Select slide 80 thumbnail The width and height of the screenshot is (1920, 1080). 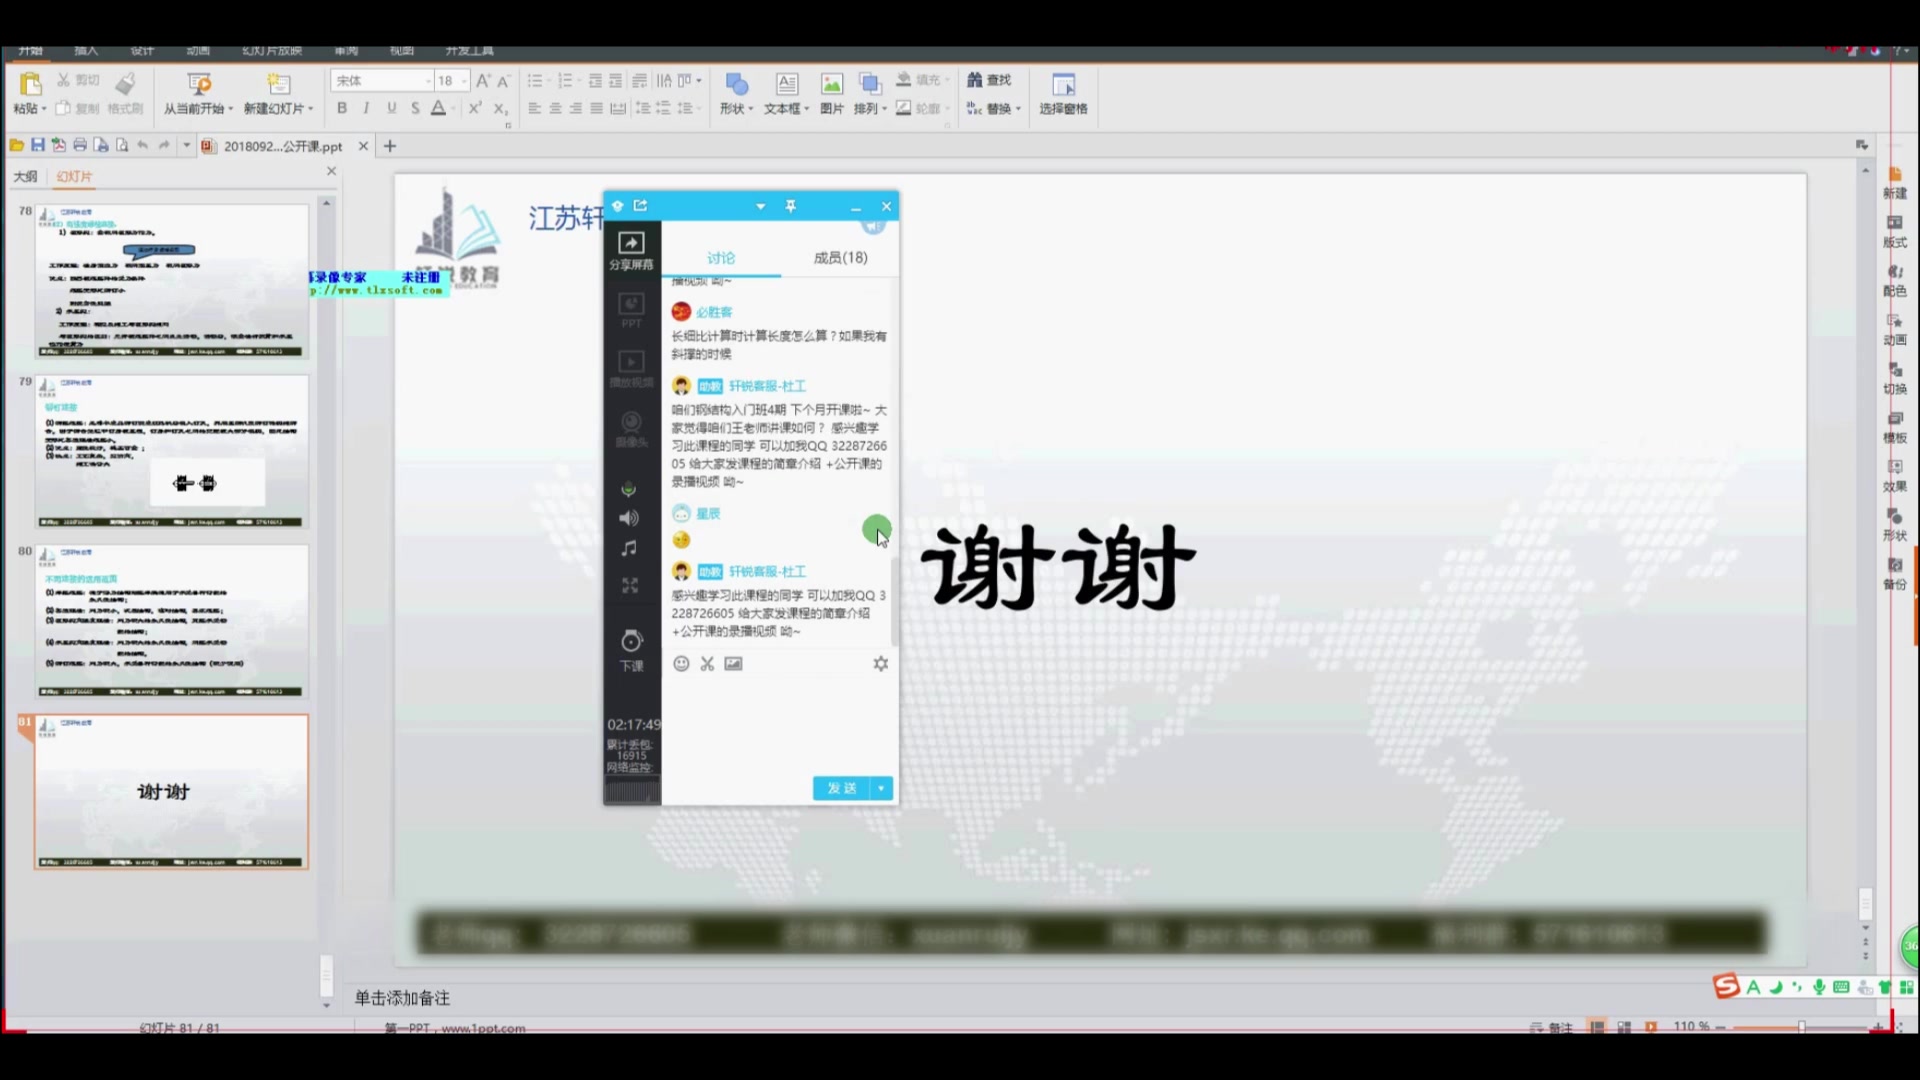(x=172, y=621)
